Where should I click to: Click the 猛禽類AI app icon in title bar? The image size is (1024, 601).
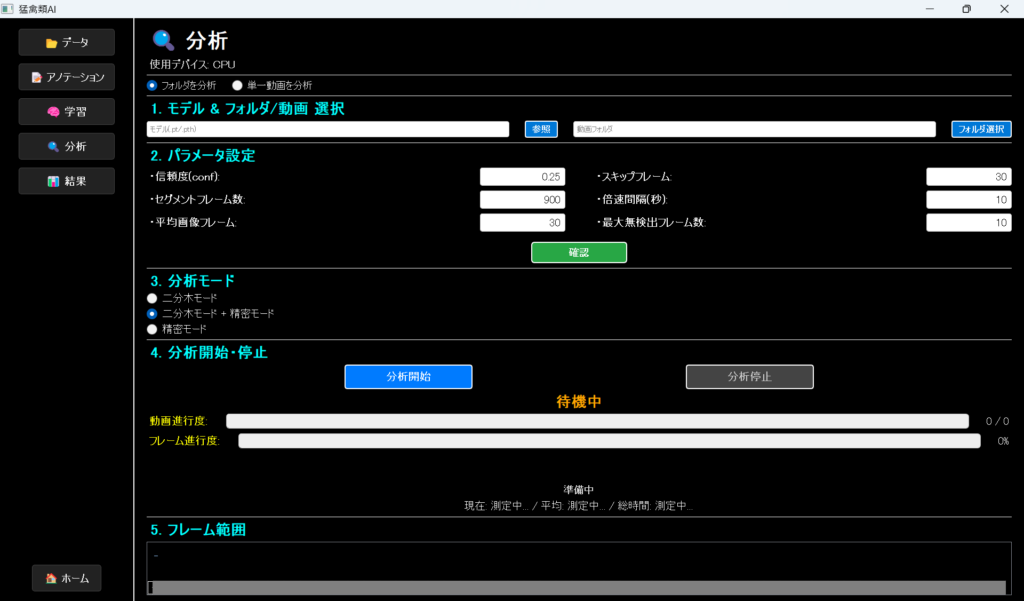coord(8,8)
